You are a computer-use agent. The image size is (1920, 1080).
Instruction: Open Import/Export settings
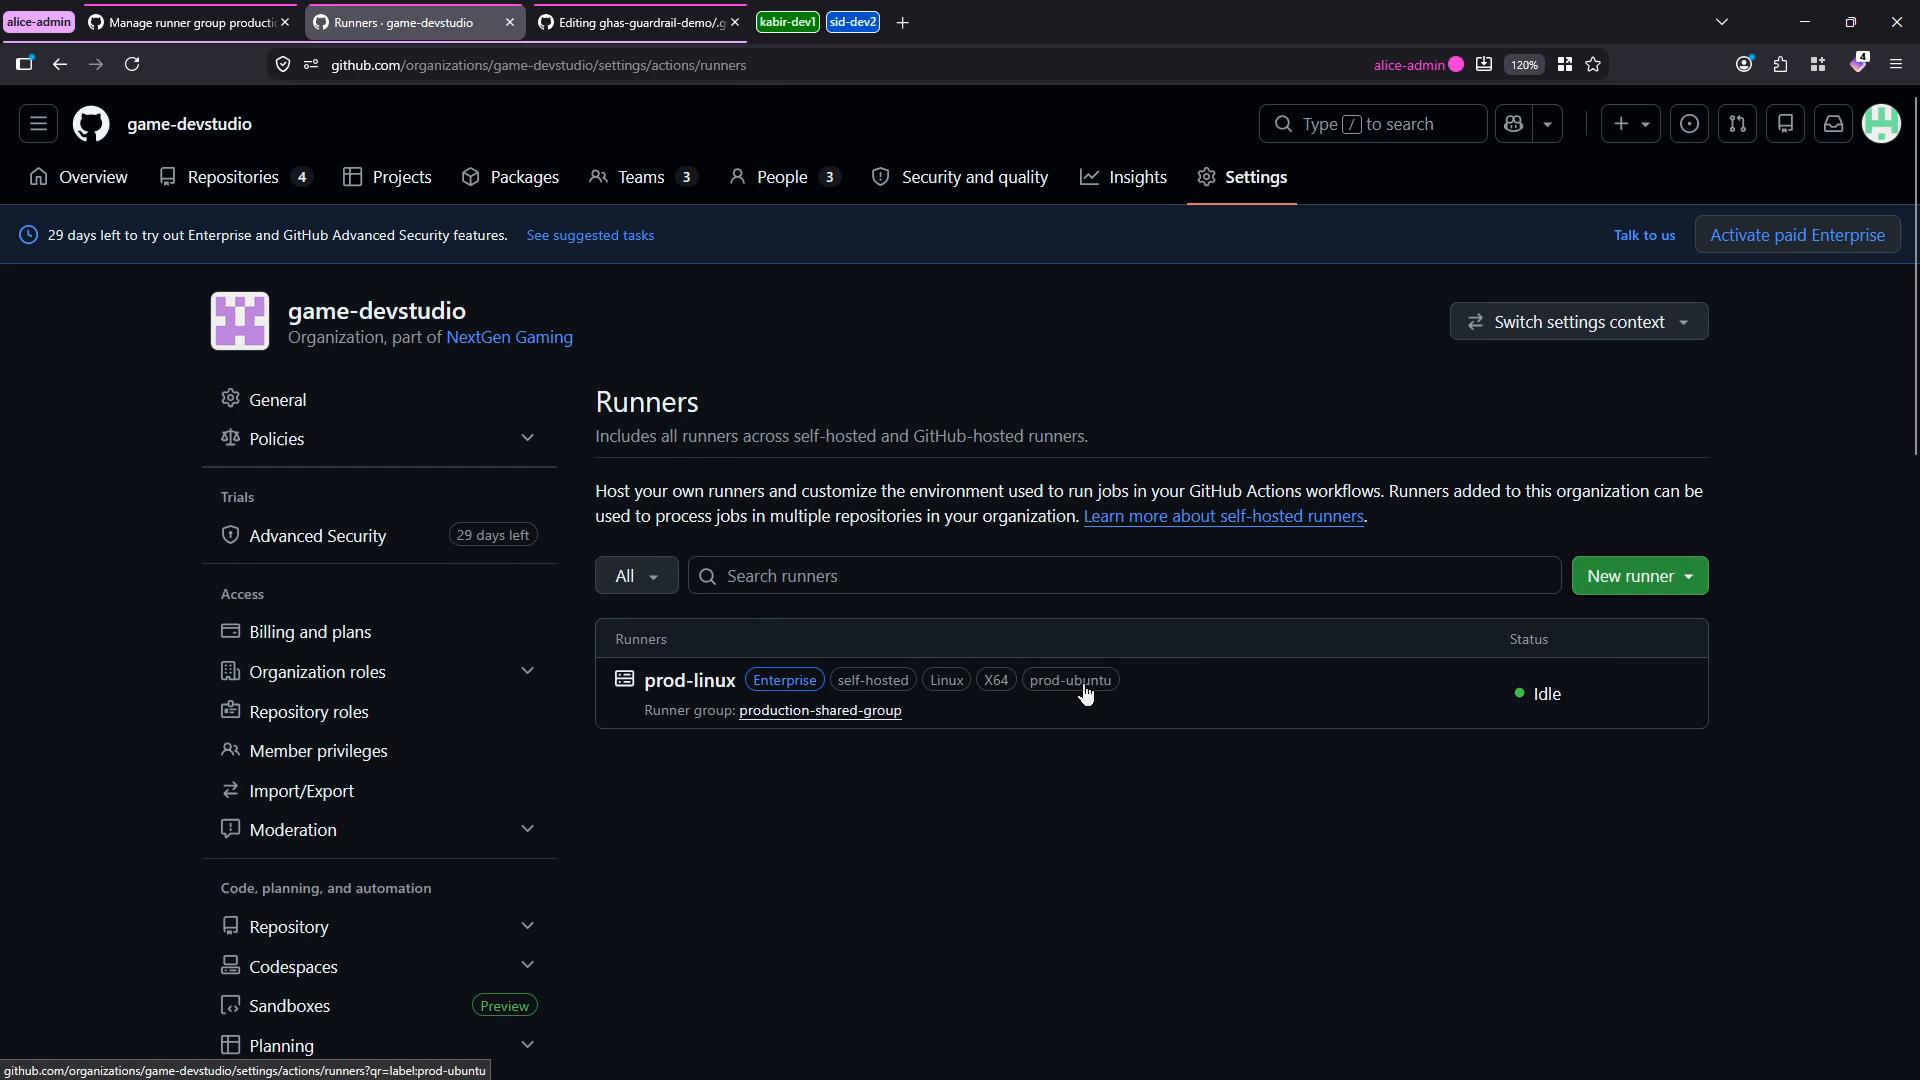click(379, 791)
